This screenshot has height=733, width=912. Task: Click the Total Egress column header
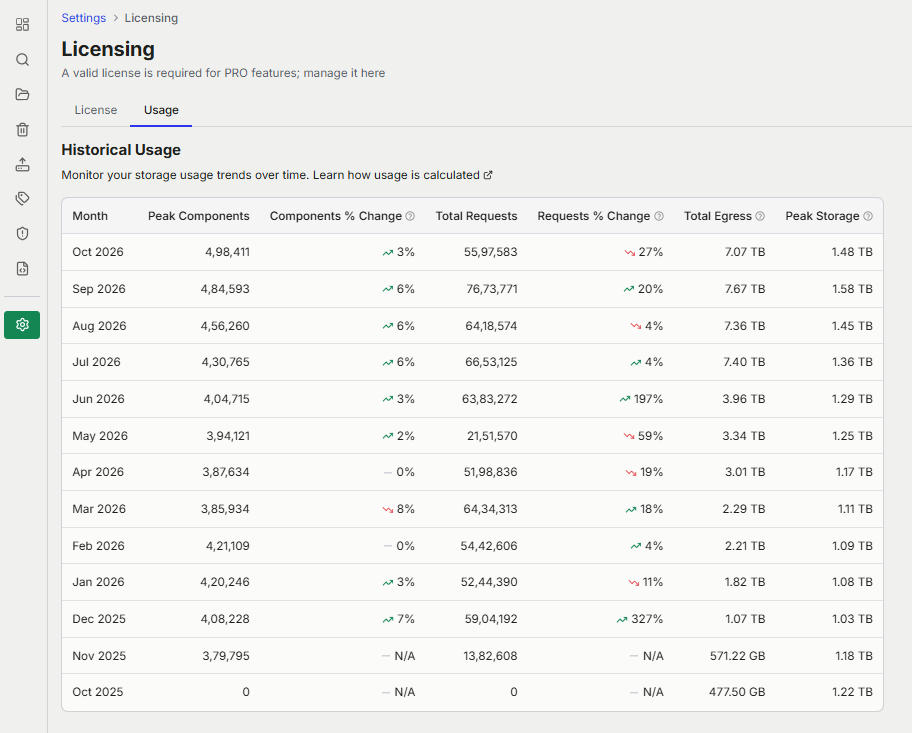(x=718, y=216)
